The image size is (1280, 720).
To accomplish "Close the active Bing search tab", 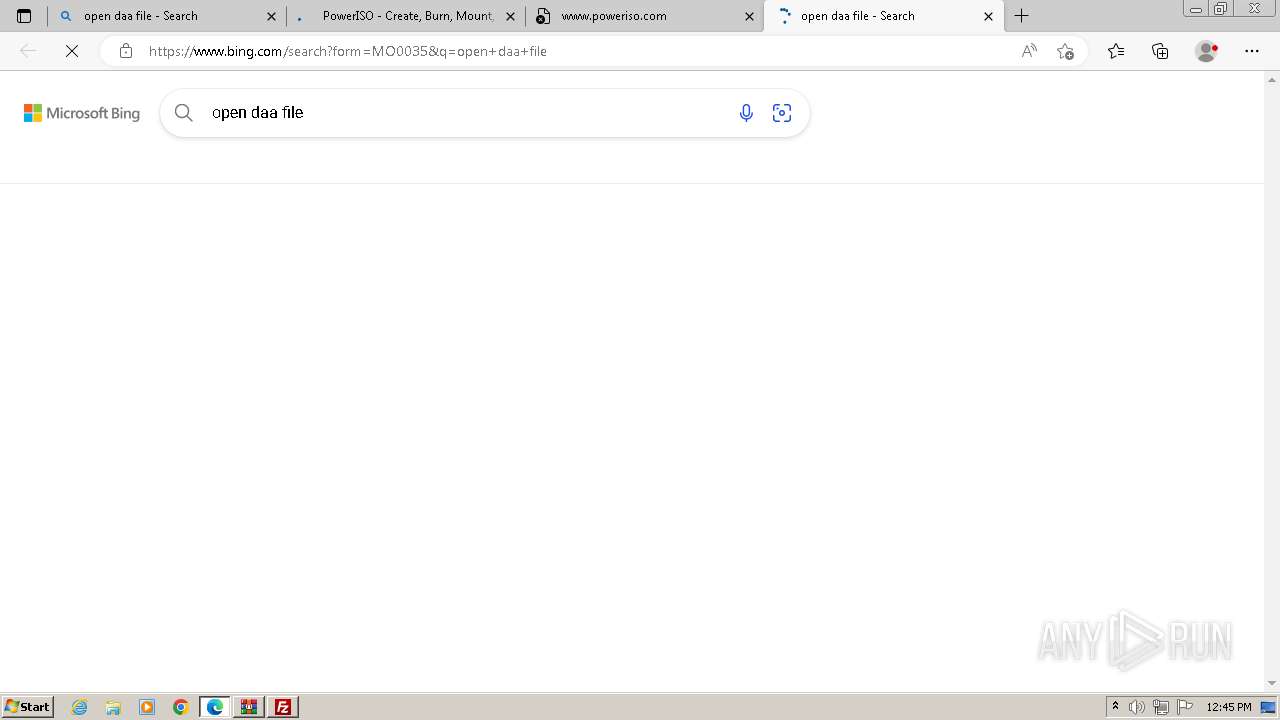I will (x=988, y=16).
